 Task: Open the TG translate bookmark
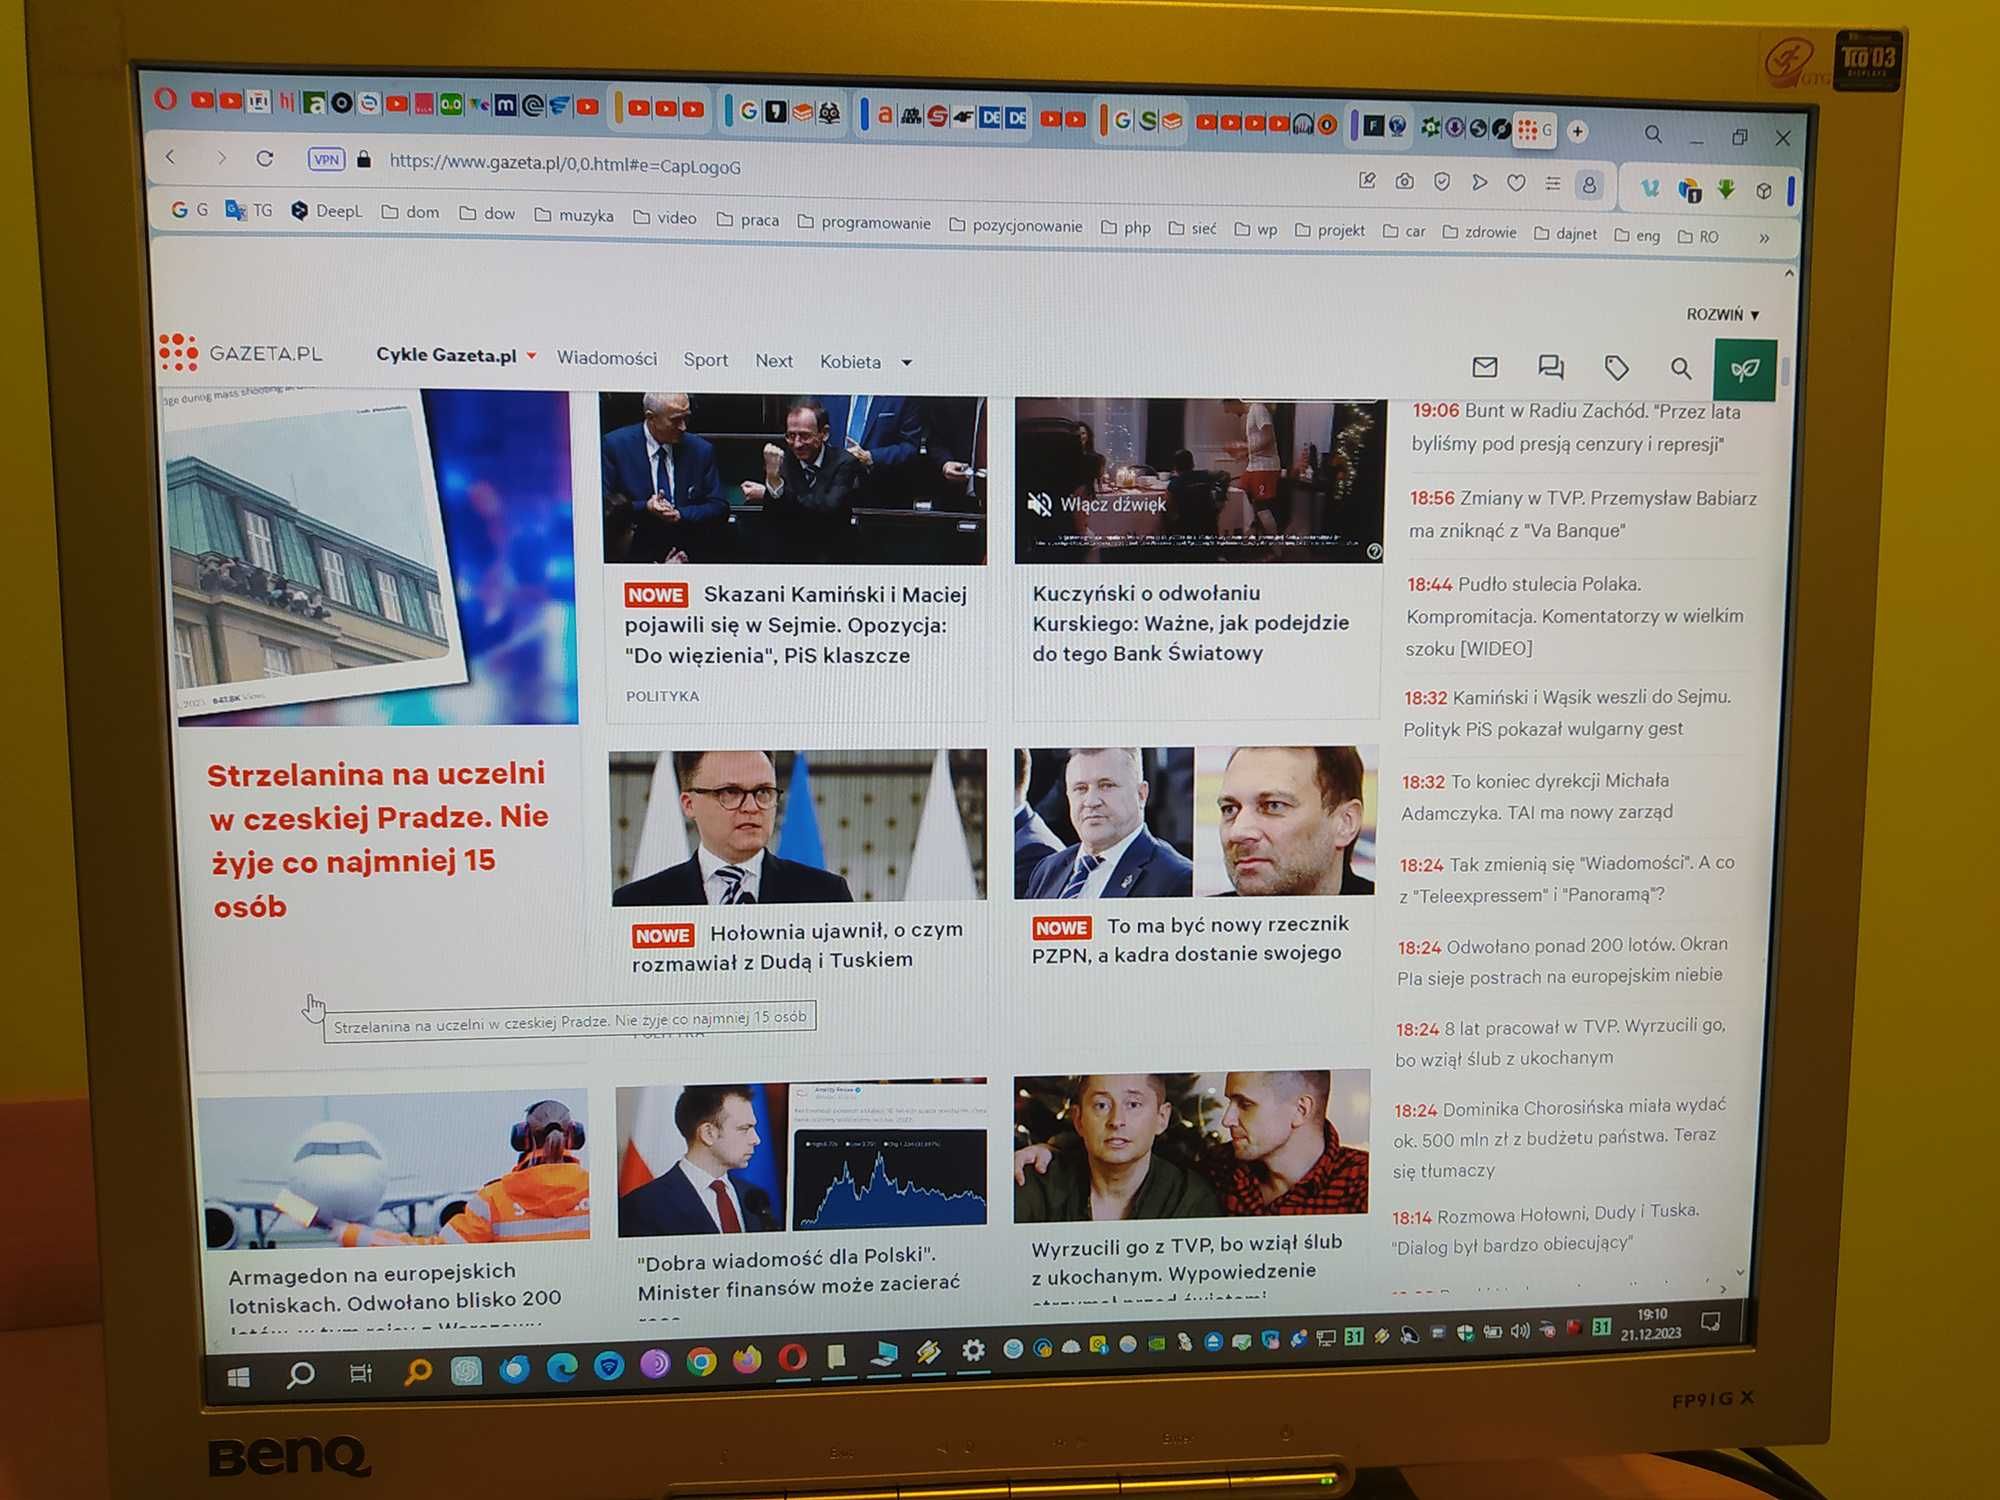248,210
